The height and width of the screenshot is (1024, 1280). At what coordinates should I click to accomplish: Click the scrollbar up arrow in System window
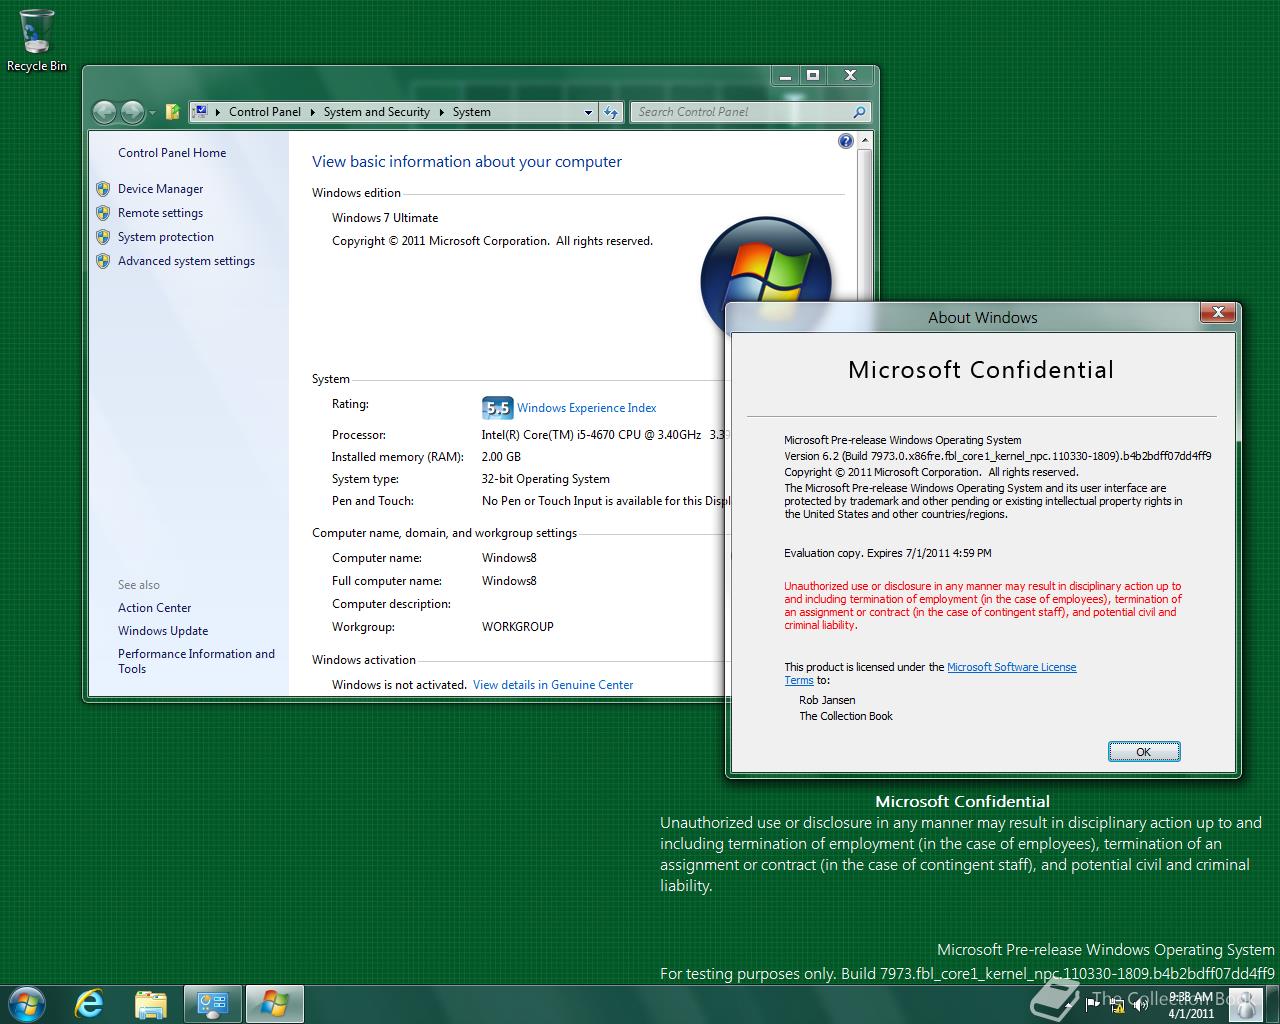(x=864, y=141)
